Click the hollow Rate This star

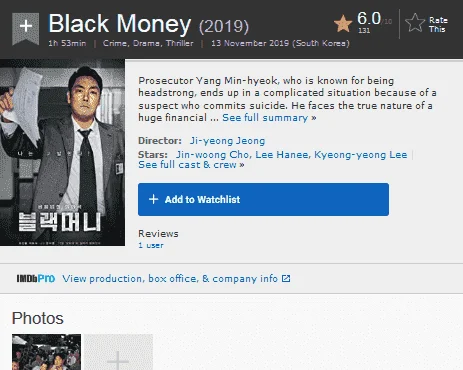click(415, 23)
